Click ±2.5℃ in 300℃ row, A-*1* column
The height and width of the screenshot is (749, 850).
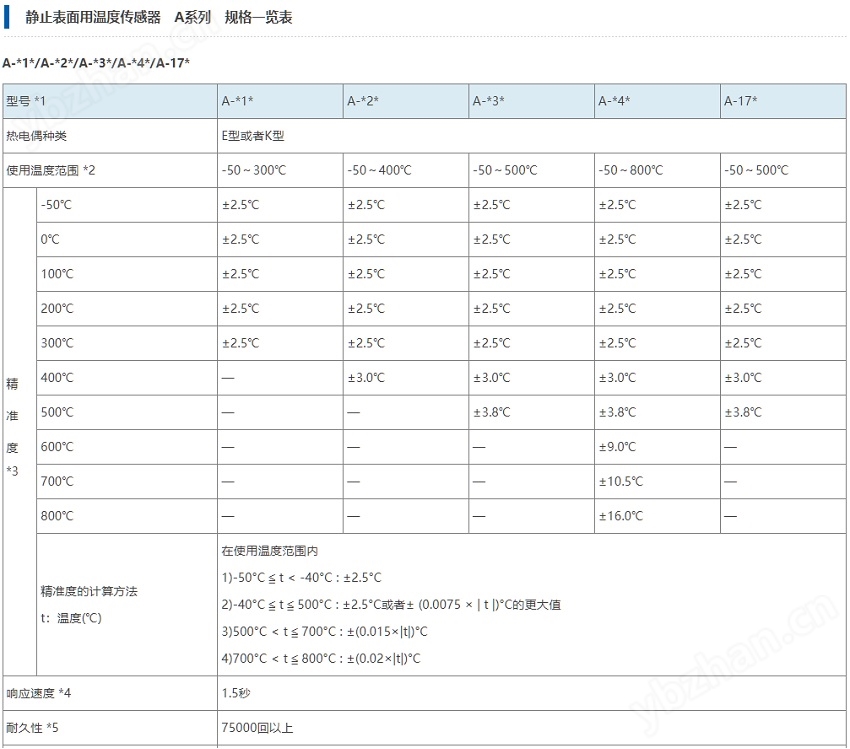click(x=241, y=343)
